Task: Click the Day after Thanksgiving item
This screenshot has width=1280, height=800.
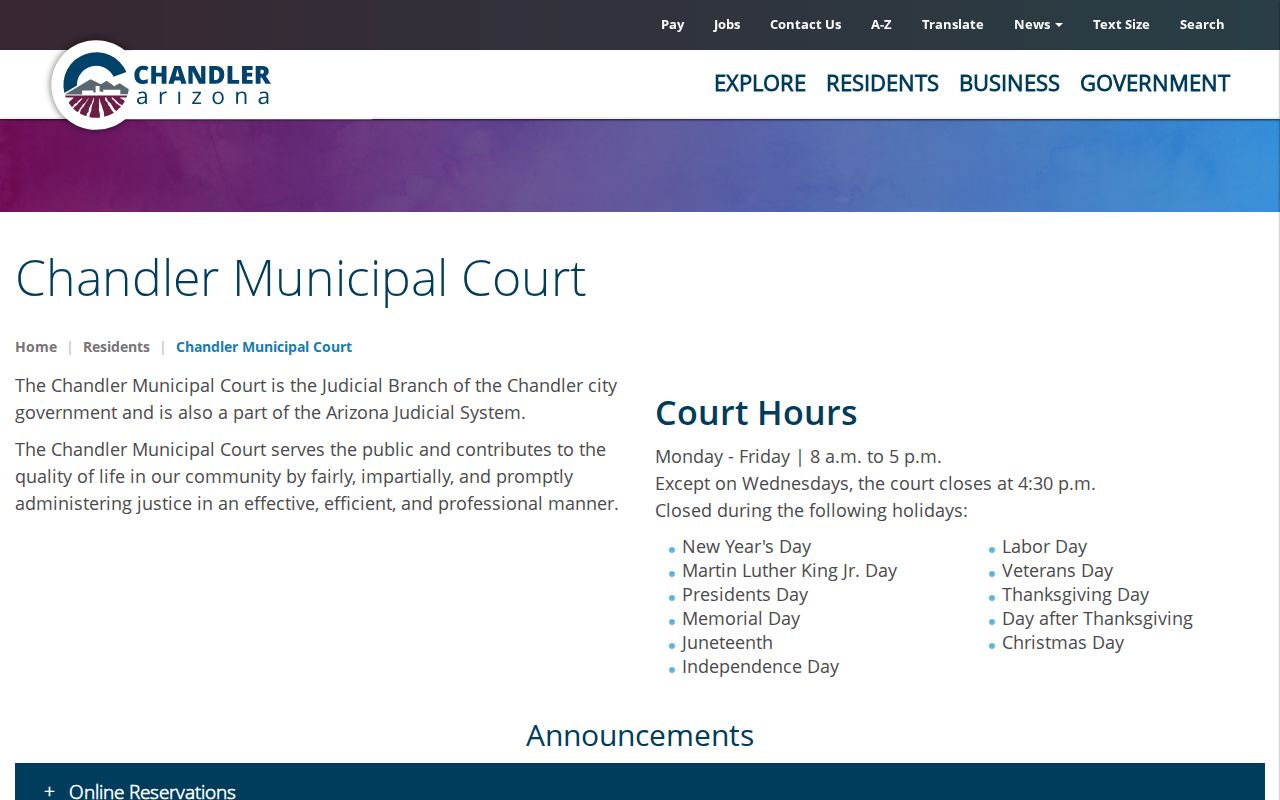Action: click(x=1097, y=619)
